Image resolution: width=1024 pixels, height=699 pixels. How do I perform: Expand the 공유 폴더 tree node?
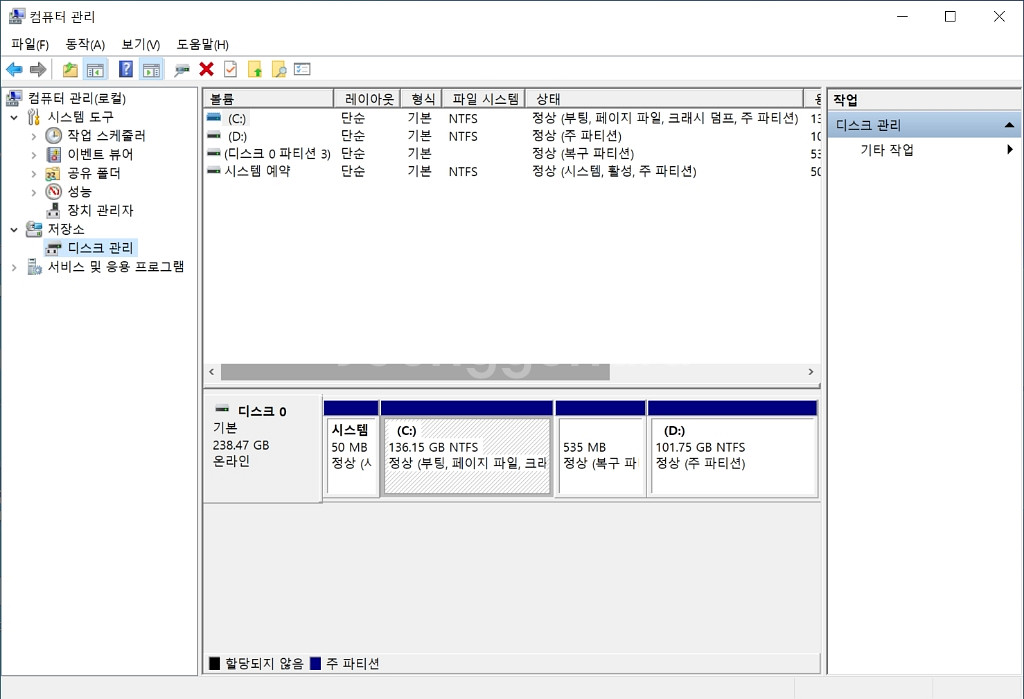pyautogui.click(x=34, y=174)
